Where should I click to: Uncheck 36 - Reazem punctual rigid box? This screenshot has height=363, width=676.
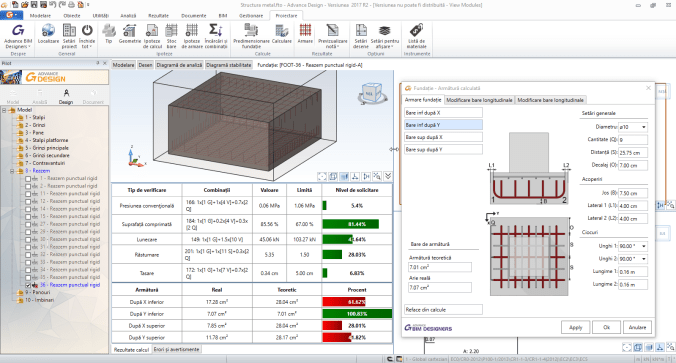(x=28, y=285)
